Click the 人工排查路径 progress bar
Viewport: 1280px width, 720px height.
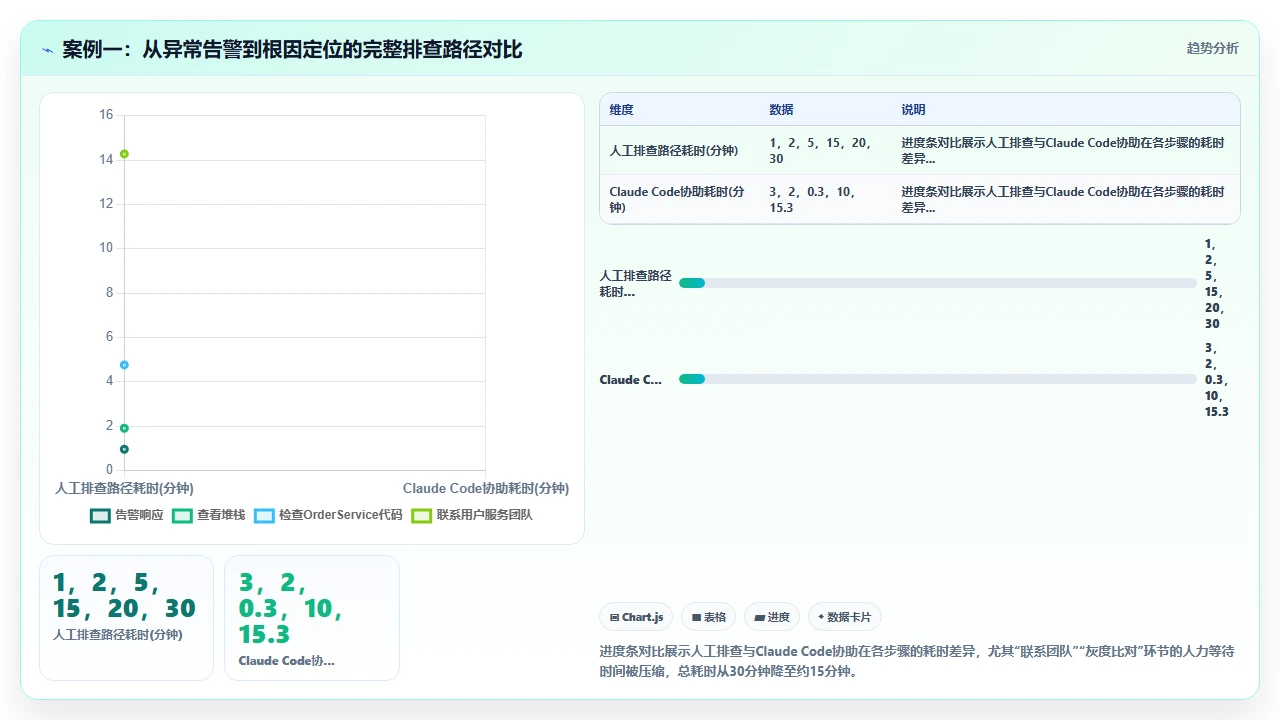tap(937, 283)
